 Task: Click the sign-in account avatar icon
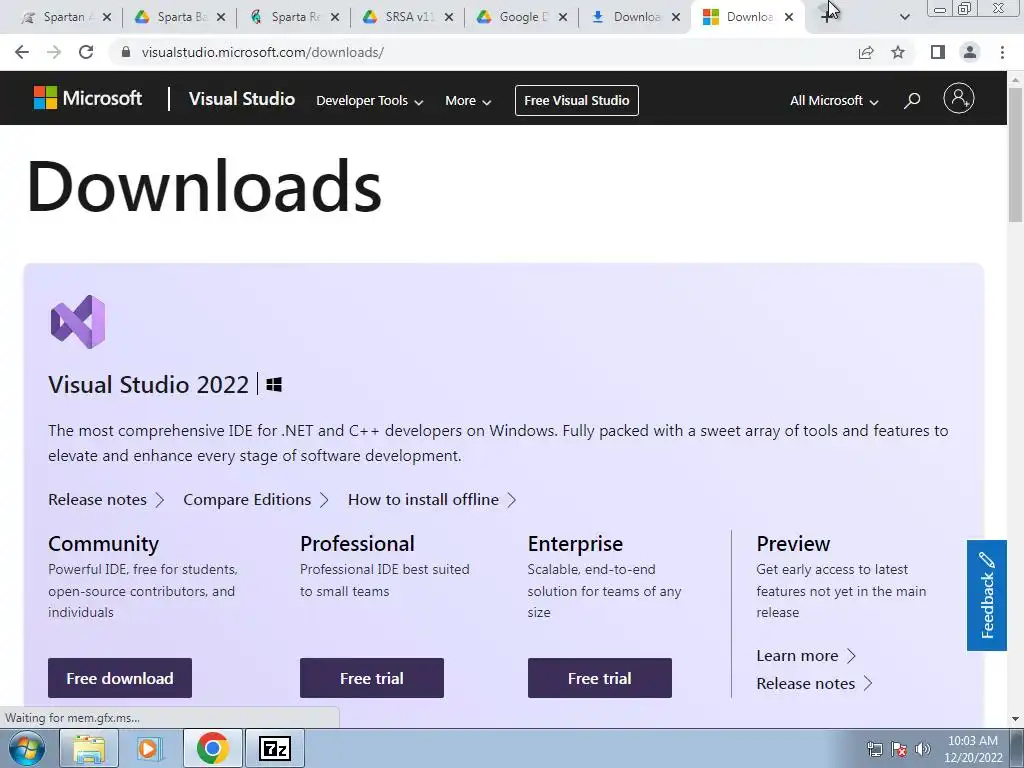959,99
